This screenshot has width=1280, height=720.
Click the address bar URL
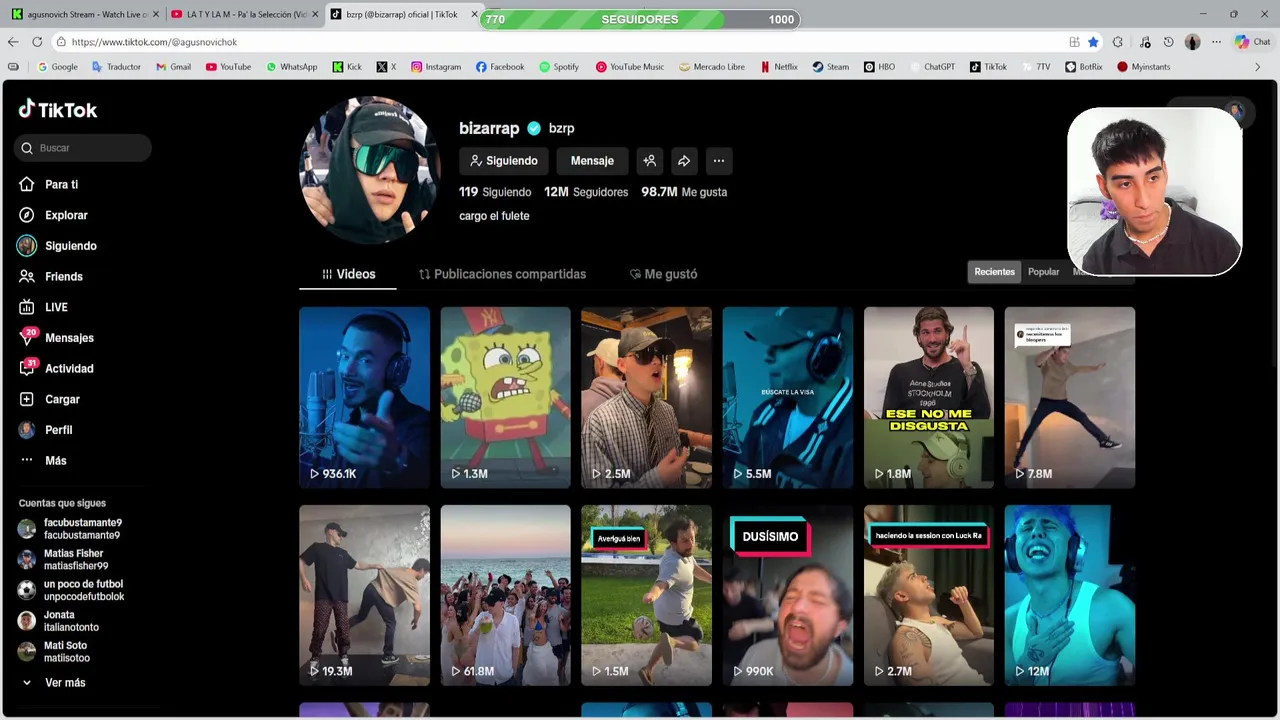[x=154, y=42]
